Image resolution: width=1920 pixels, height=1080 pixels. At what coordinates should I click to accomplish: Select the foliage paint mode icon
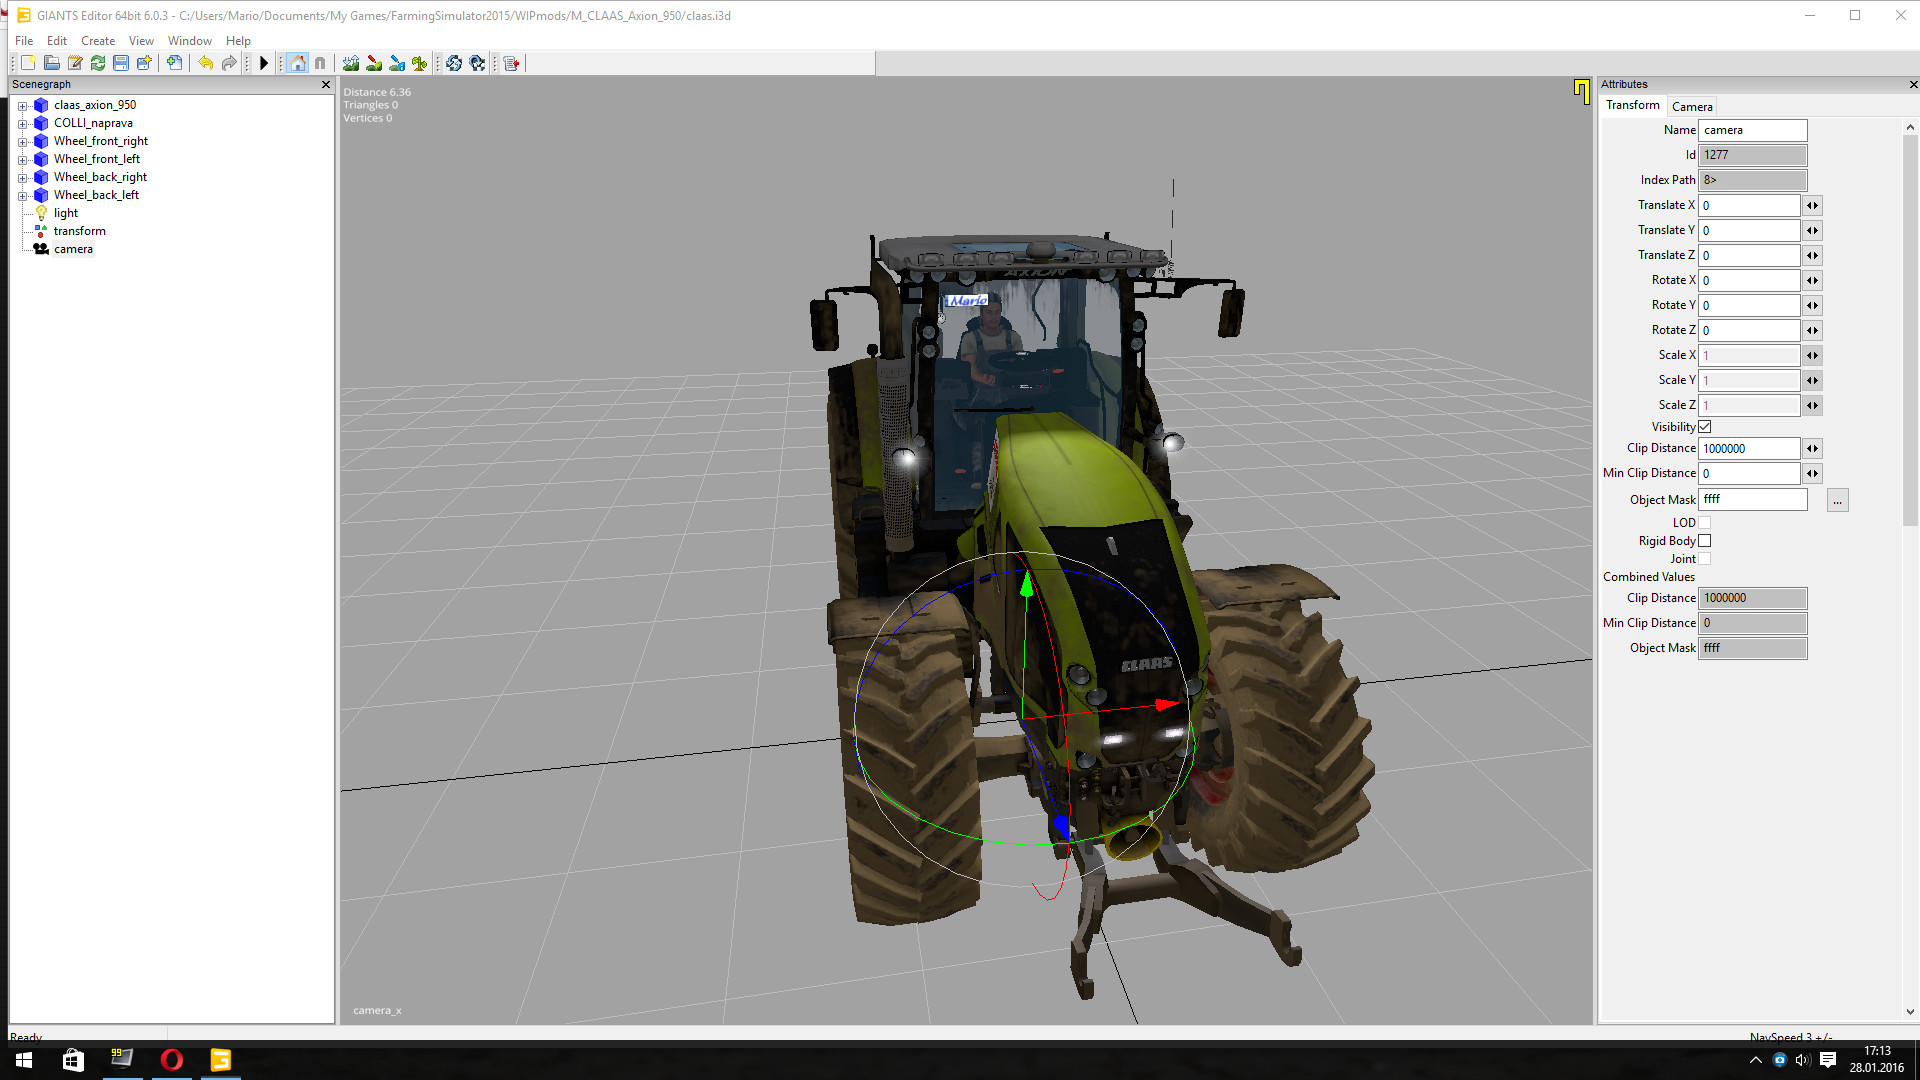tap(420, 63)
